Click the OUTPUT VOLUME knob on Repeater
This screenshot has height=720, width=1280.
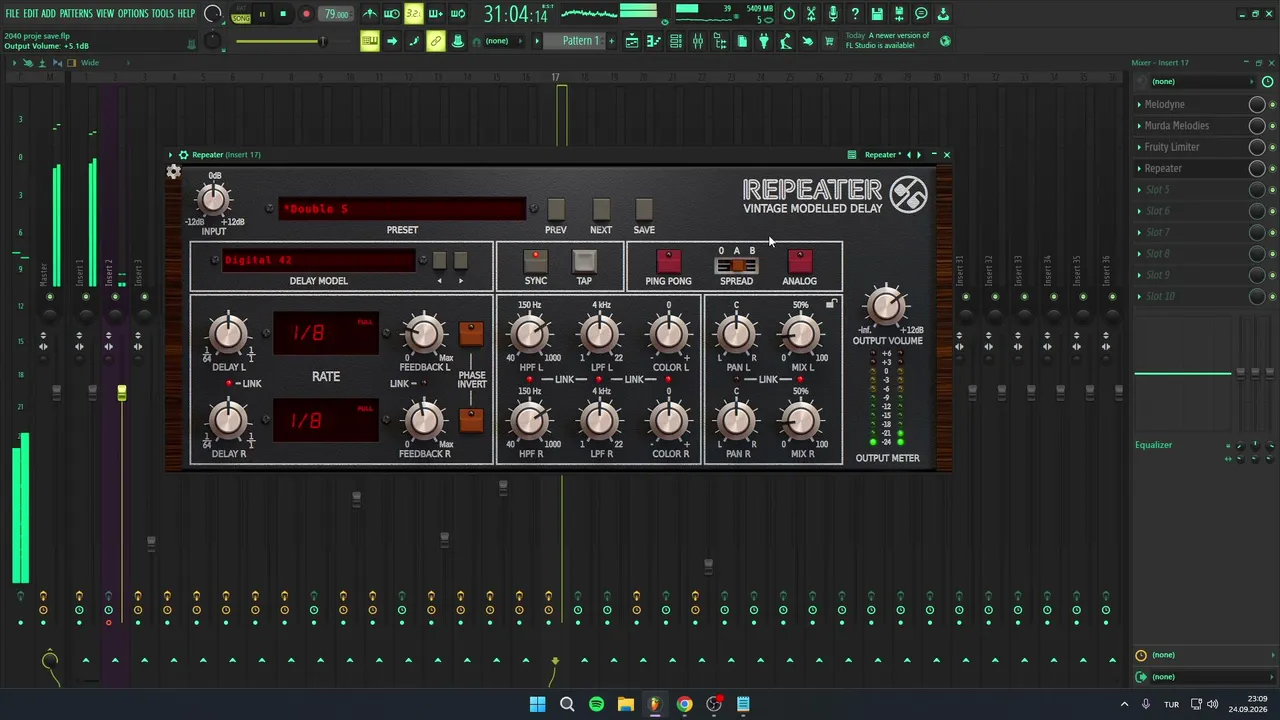pyautogui.click(x=886, y=307)
